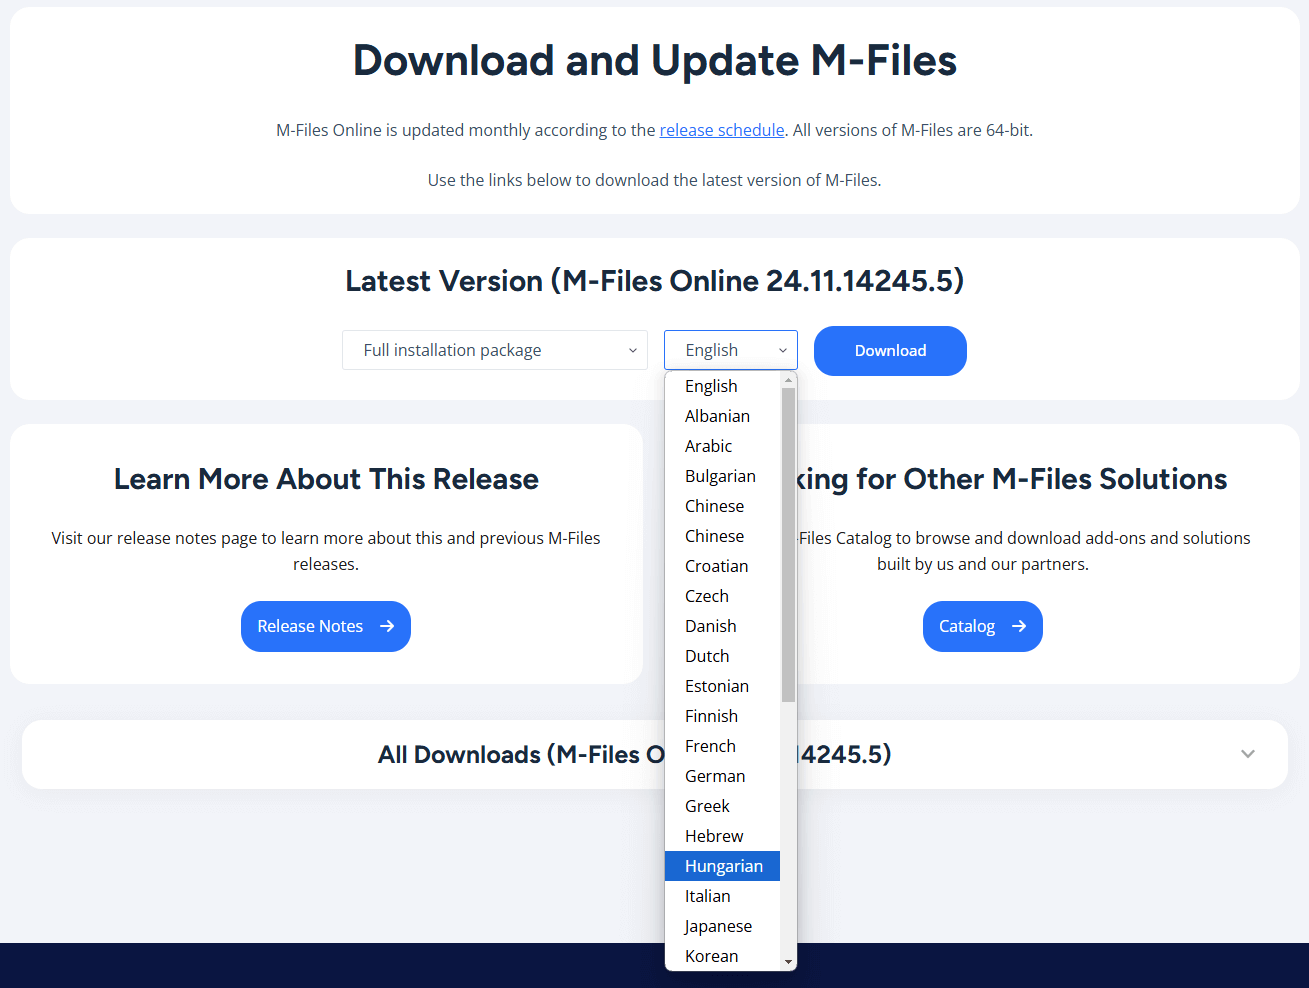This screenshot has height=988, width=1309.
Task: Pick Bulgarian from the language options
Action: 722,476
